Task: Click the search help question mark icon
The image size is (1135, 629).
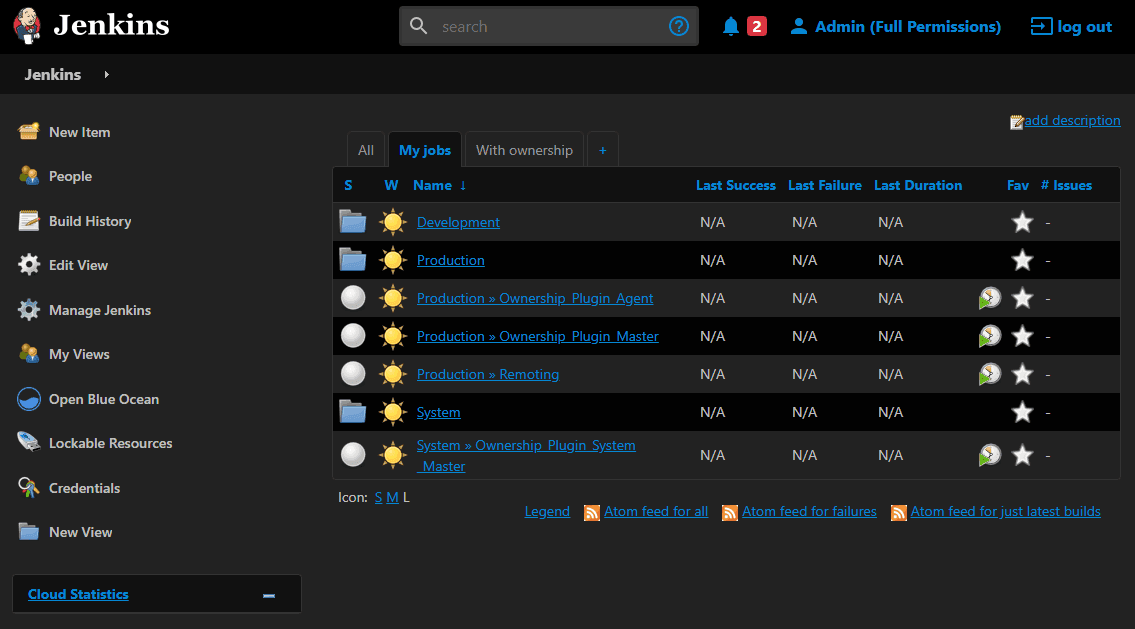Action: (x=679, y=26)
